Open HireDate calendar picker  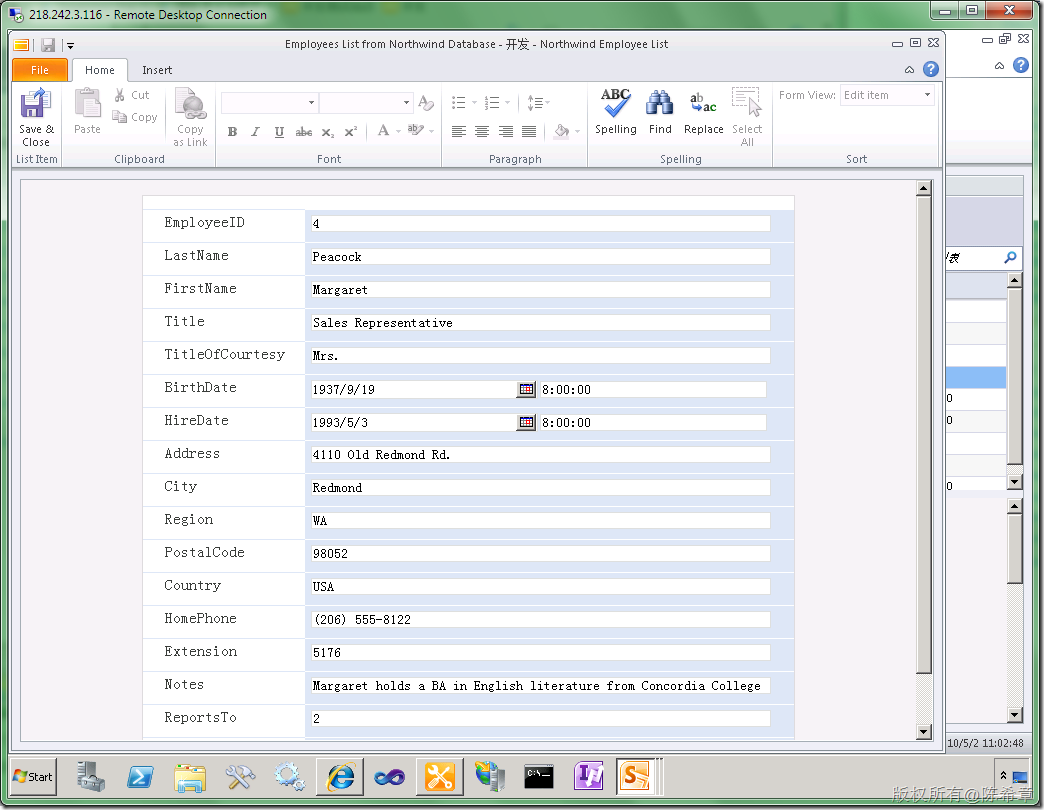click(x=526, y=422)
